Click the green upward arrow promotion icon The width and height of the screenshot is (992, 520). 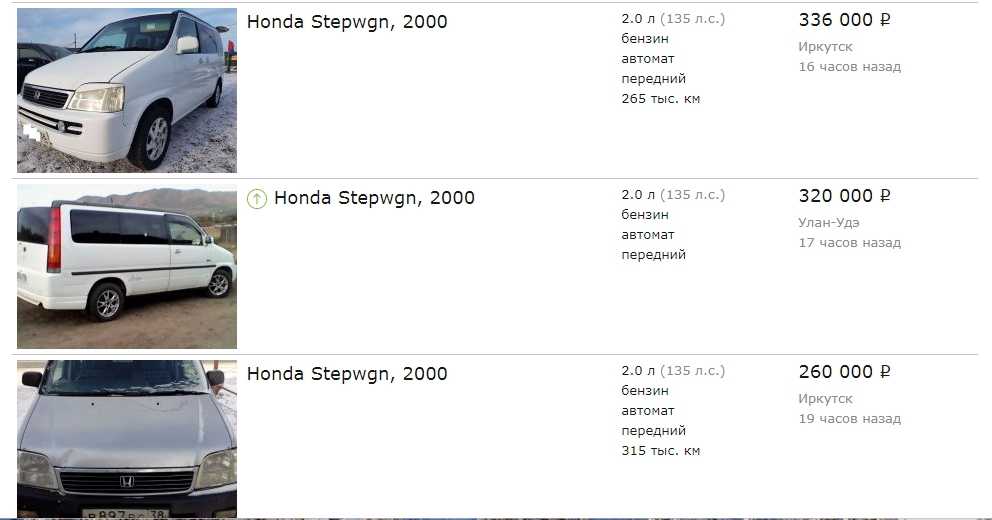[x=257, y=198]
